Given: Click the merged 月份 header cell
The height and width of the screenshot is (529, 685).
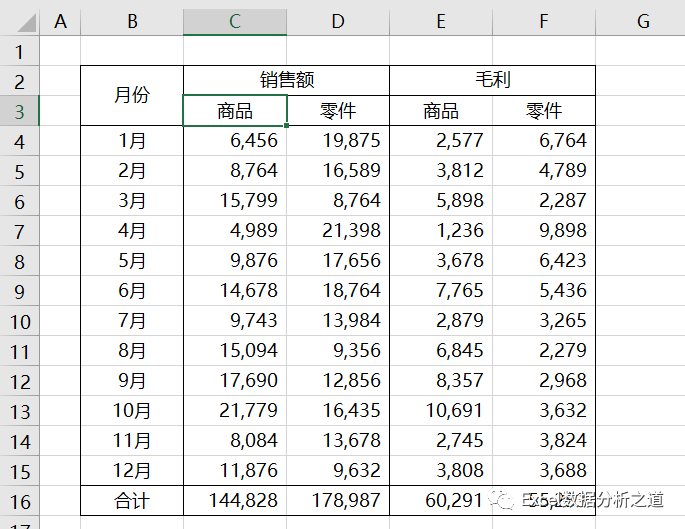Looking at the screenshot, I should 132,96.
